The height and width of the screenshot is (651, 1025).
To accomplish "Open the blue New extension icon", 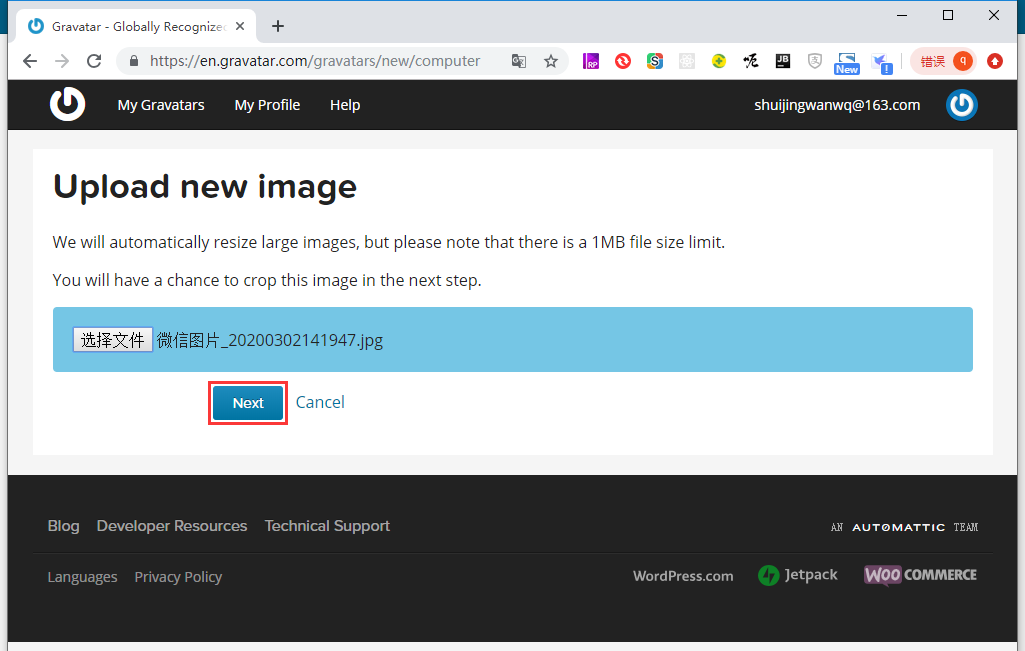I will 847,63.
